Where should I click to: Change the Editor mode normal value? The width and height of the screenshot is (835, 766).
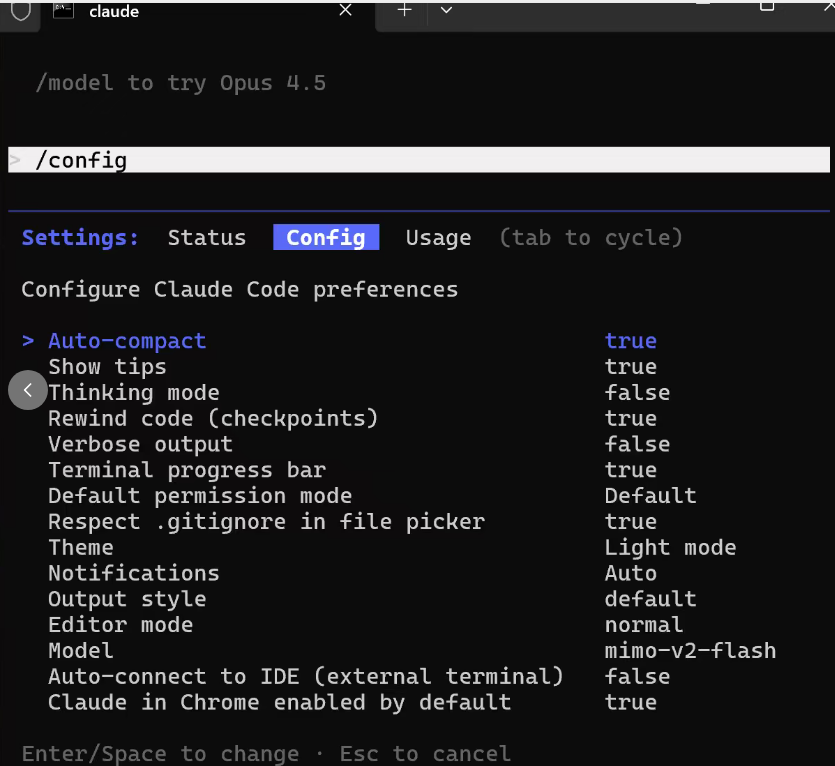pyautogui.click(x=644, y=625)
